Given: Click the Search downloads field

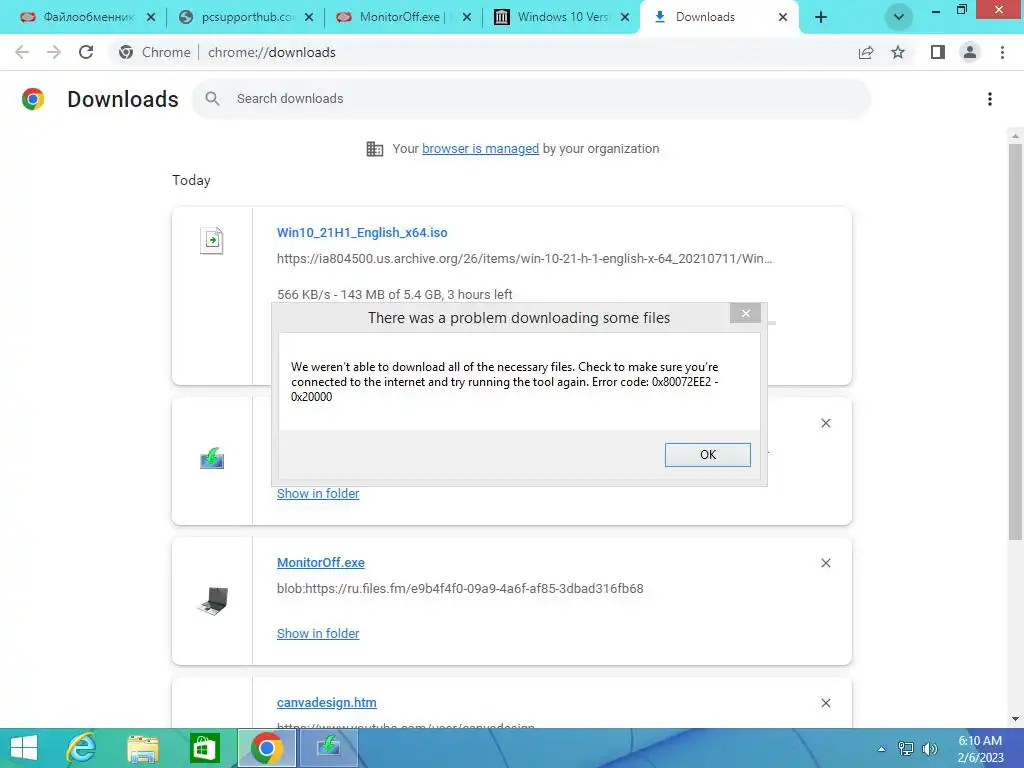Looking at the screenshot, I should point(532,99).
